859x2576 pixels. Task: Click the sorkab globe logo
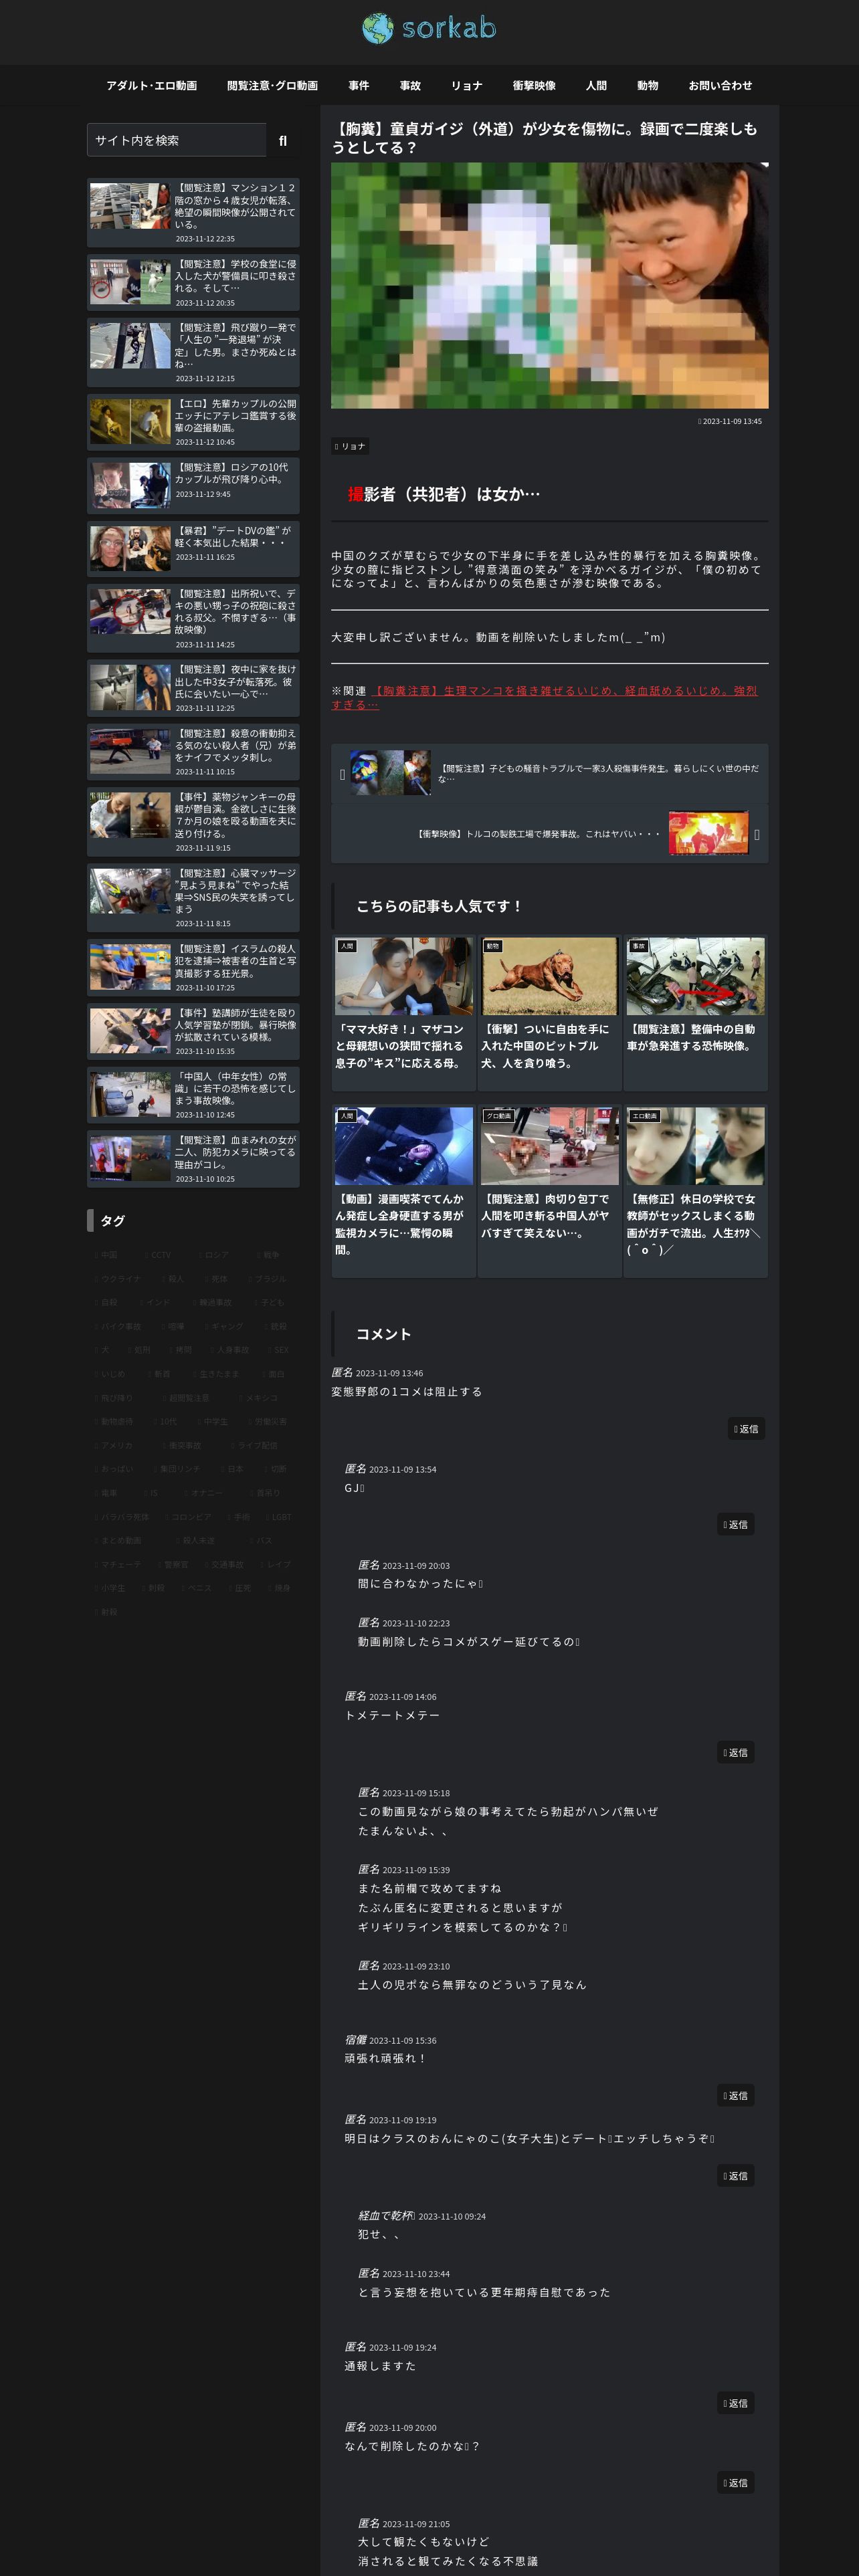tap(429, 28)
